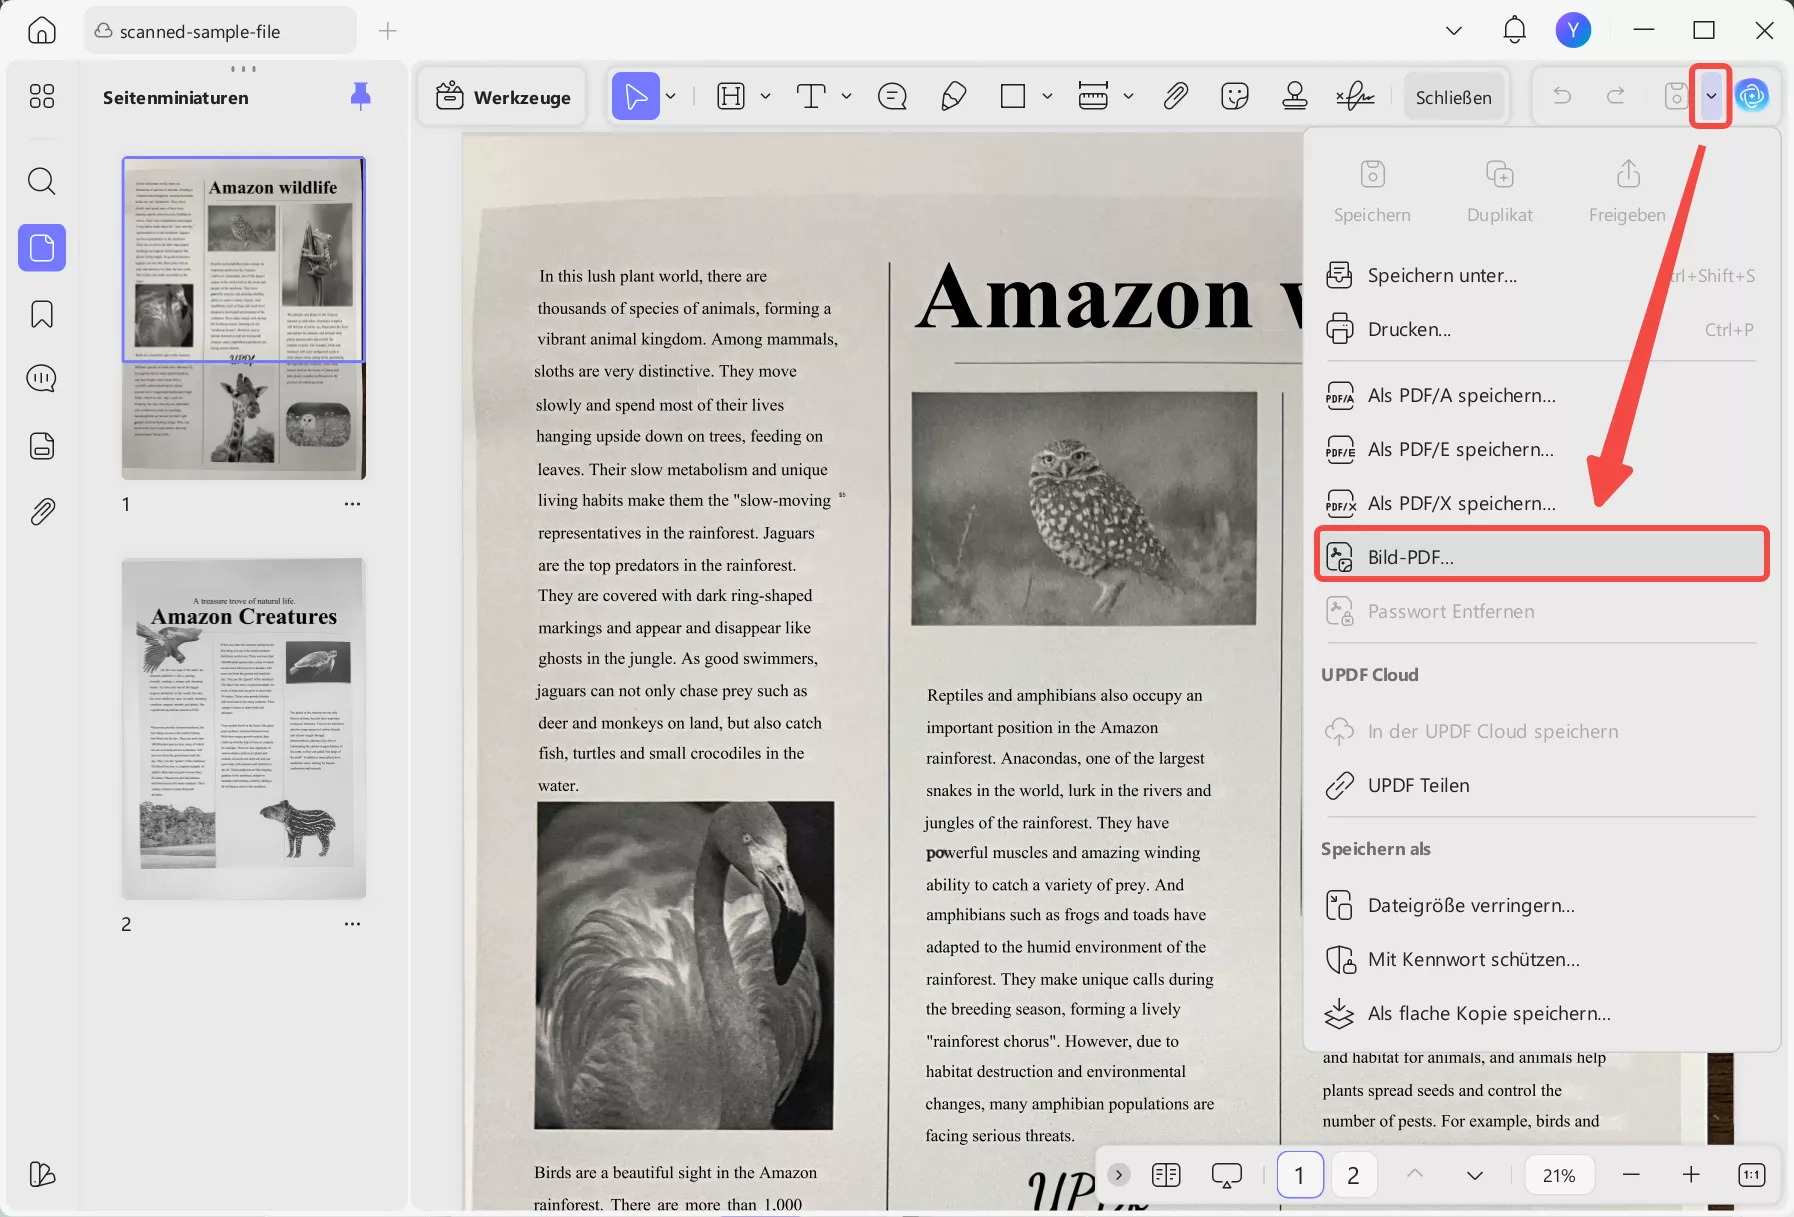Expand the text tool options dropdown
Image resolution: width=1794 pixels, height=1217 pixels.
tap(846, 96)
